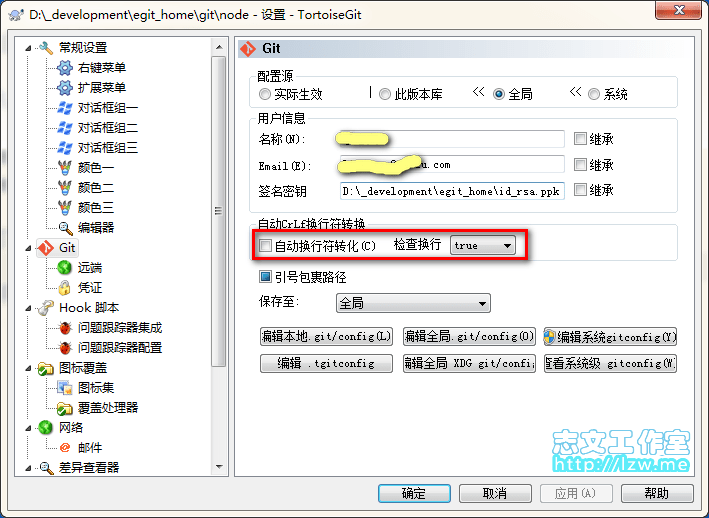709x518 pixels.
Task: Open the 邮件 at-sign icon
Action: pos(65,447)
